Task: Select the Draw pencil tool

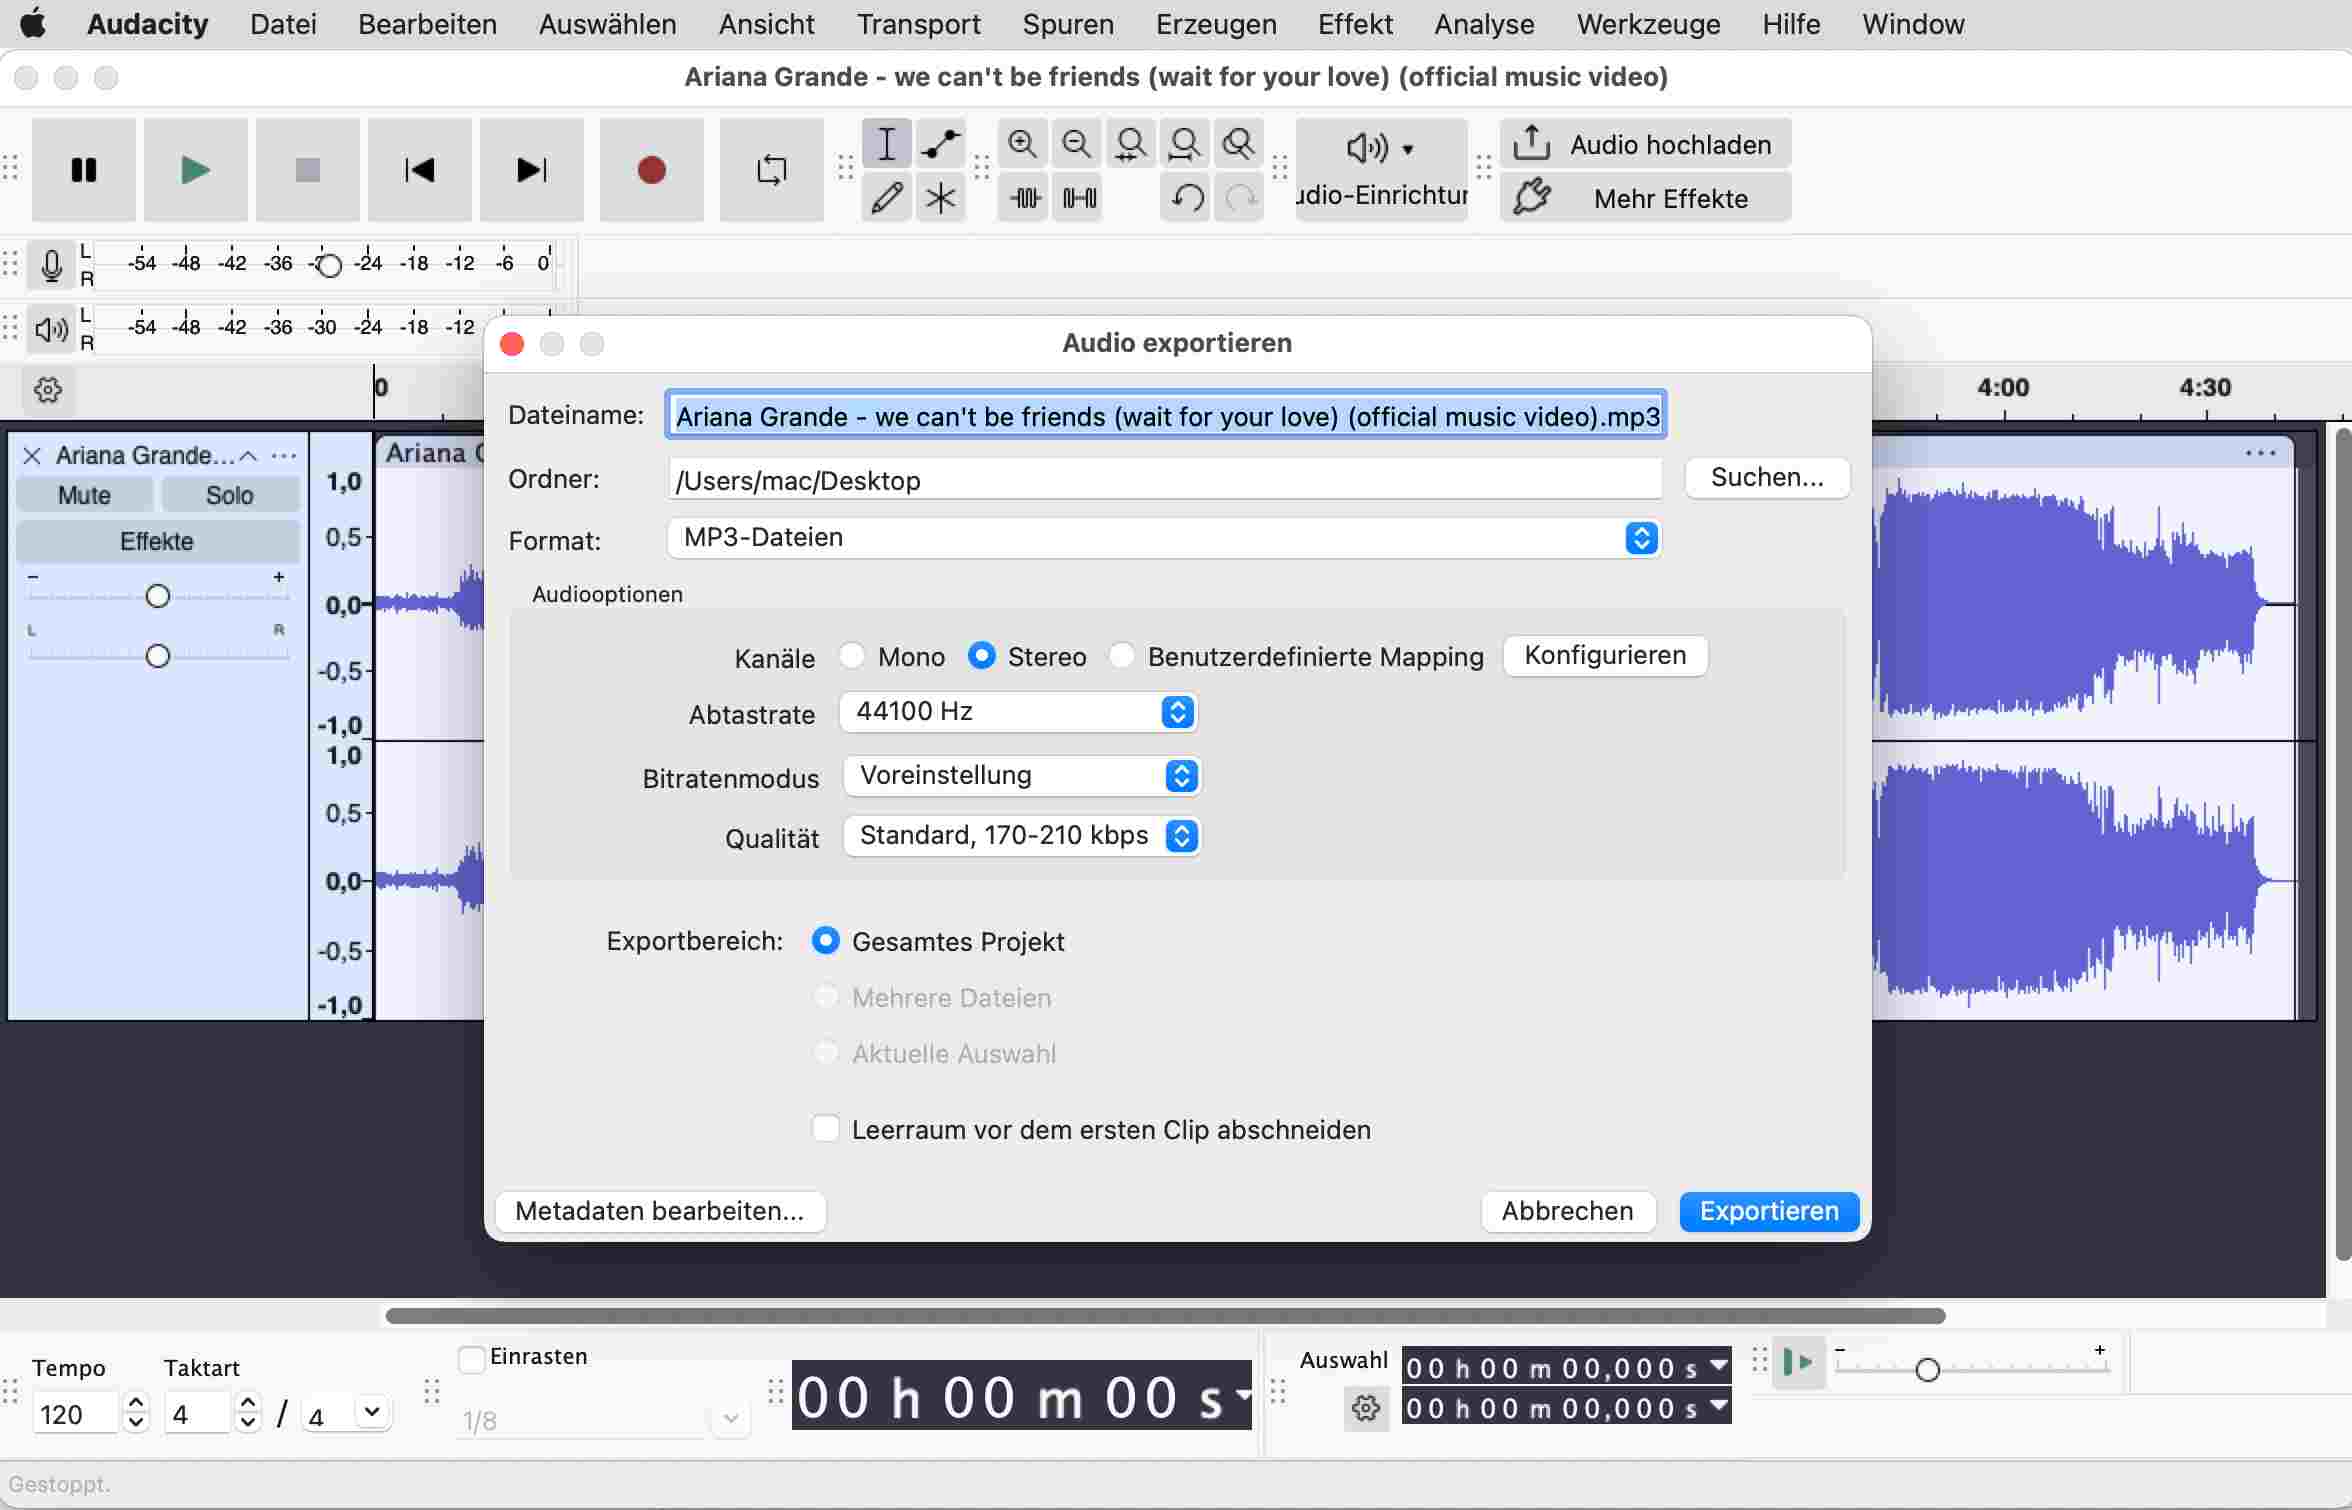Action: (886, 198)
